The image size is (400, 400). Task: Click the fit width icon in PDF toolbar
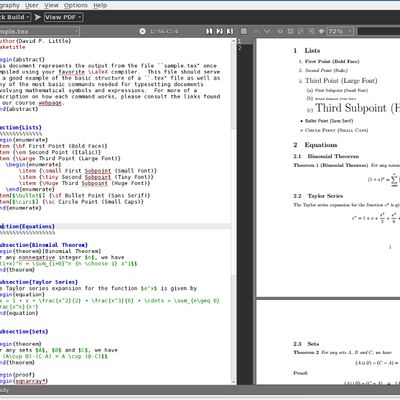pos(290,31)
